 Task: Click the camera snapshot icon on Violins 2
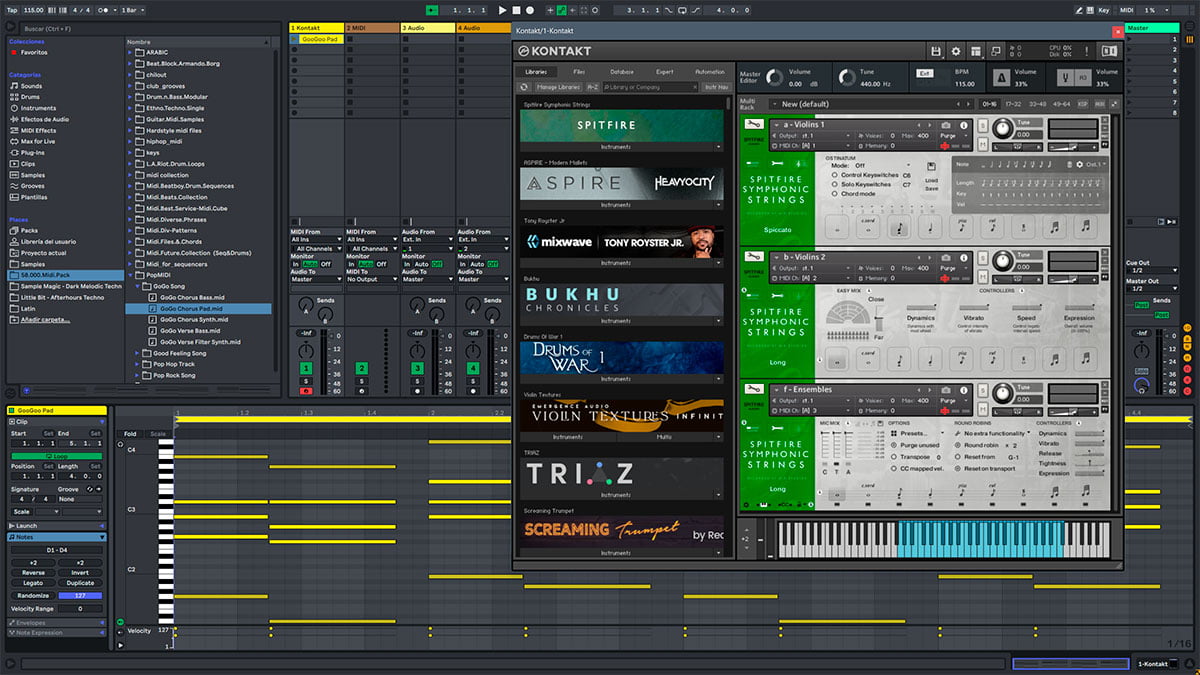click(946, 257)
